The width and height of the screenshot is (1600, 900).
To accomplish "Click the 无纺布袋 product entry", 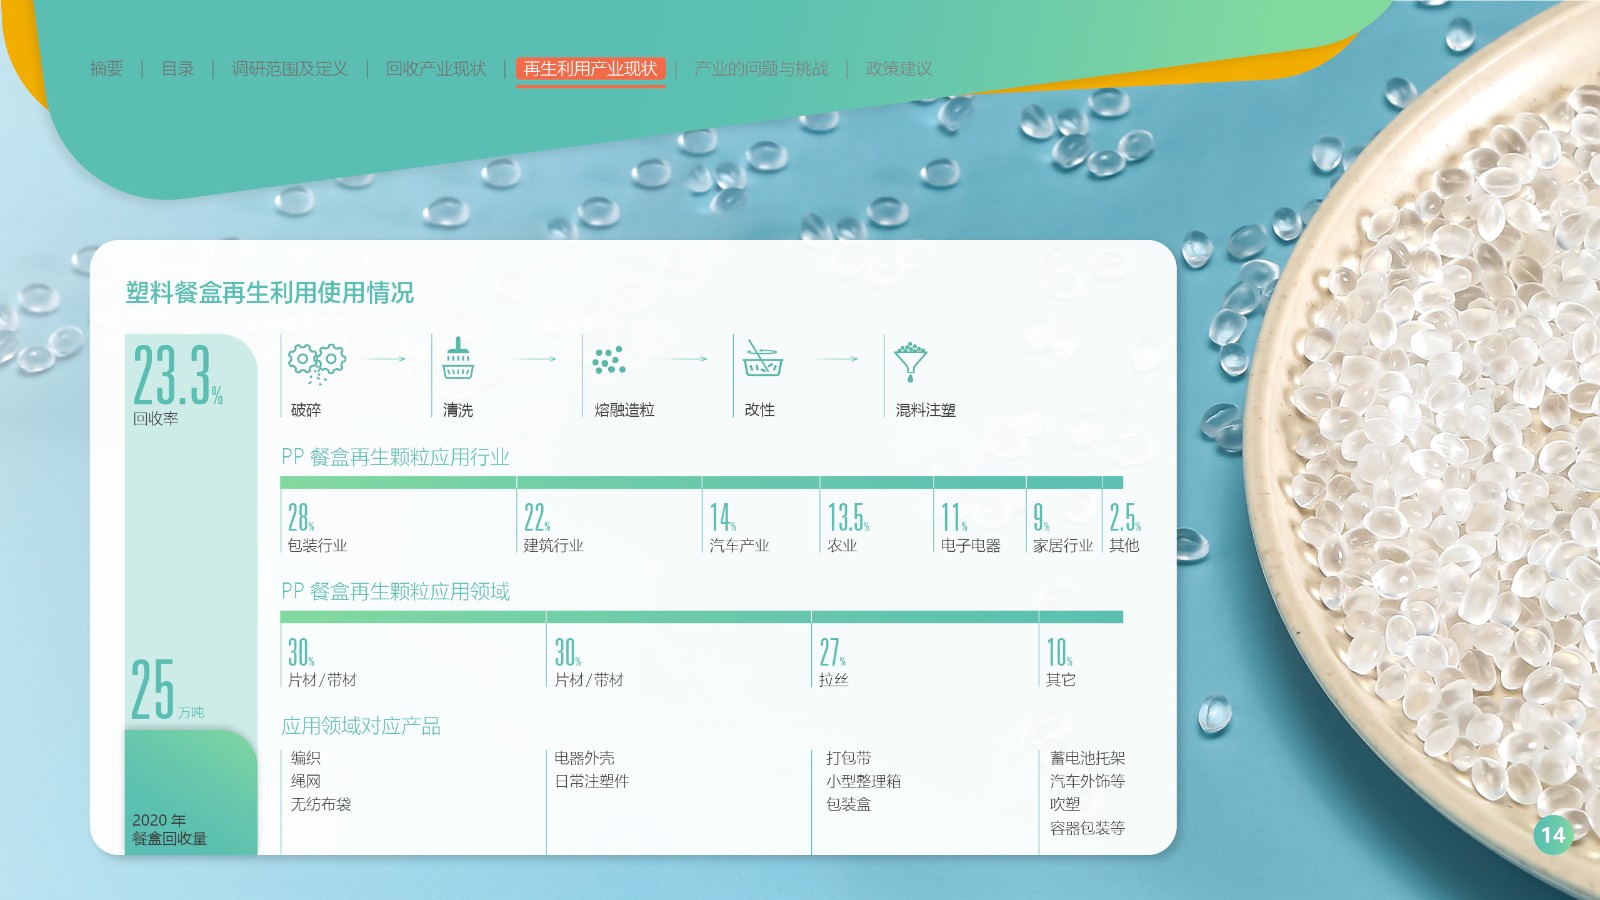I will tap(321, 804).
